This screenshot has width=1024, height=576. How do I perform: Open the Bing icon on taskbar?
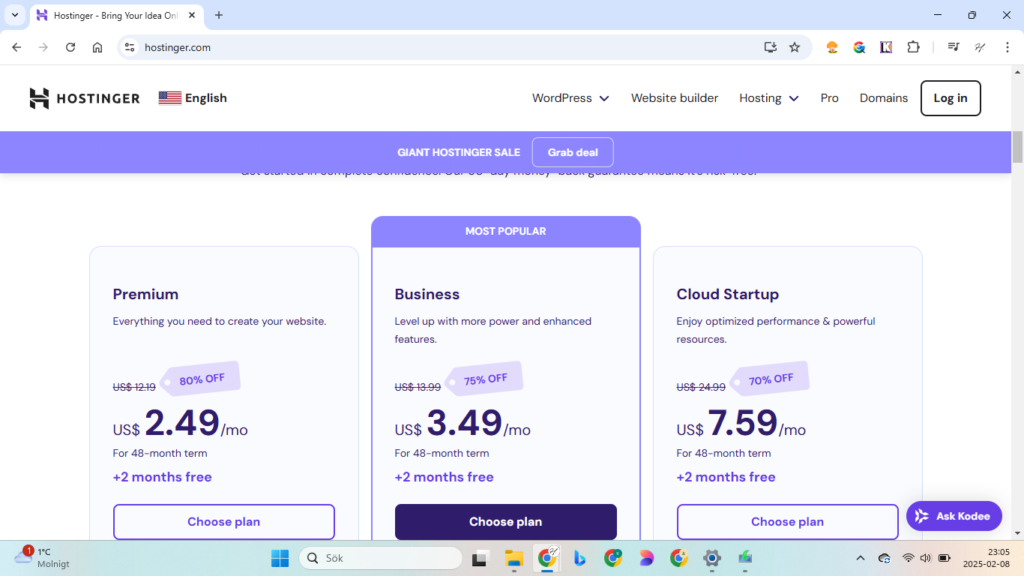[x=579, y=558]
